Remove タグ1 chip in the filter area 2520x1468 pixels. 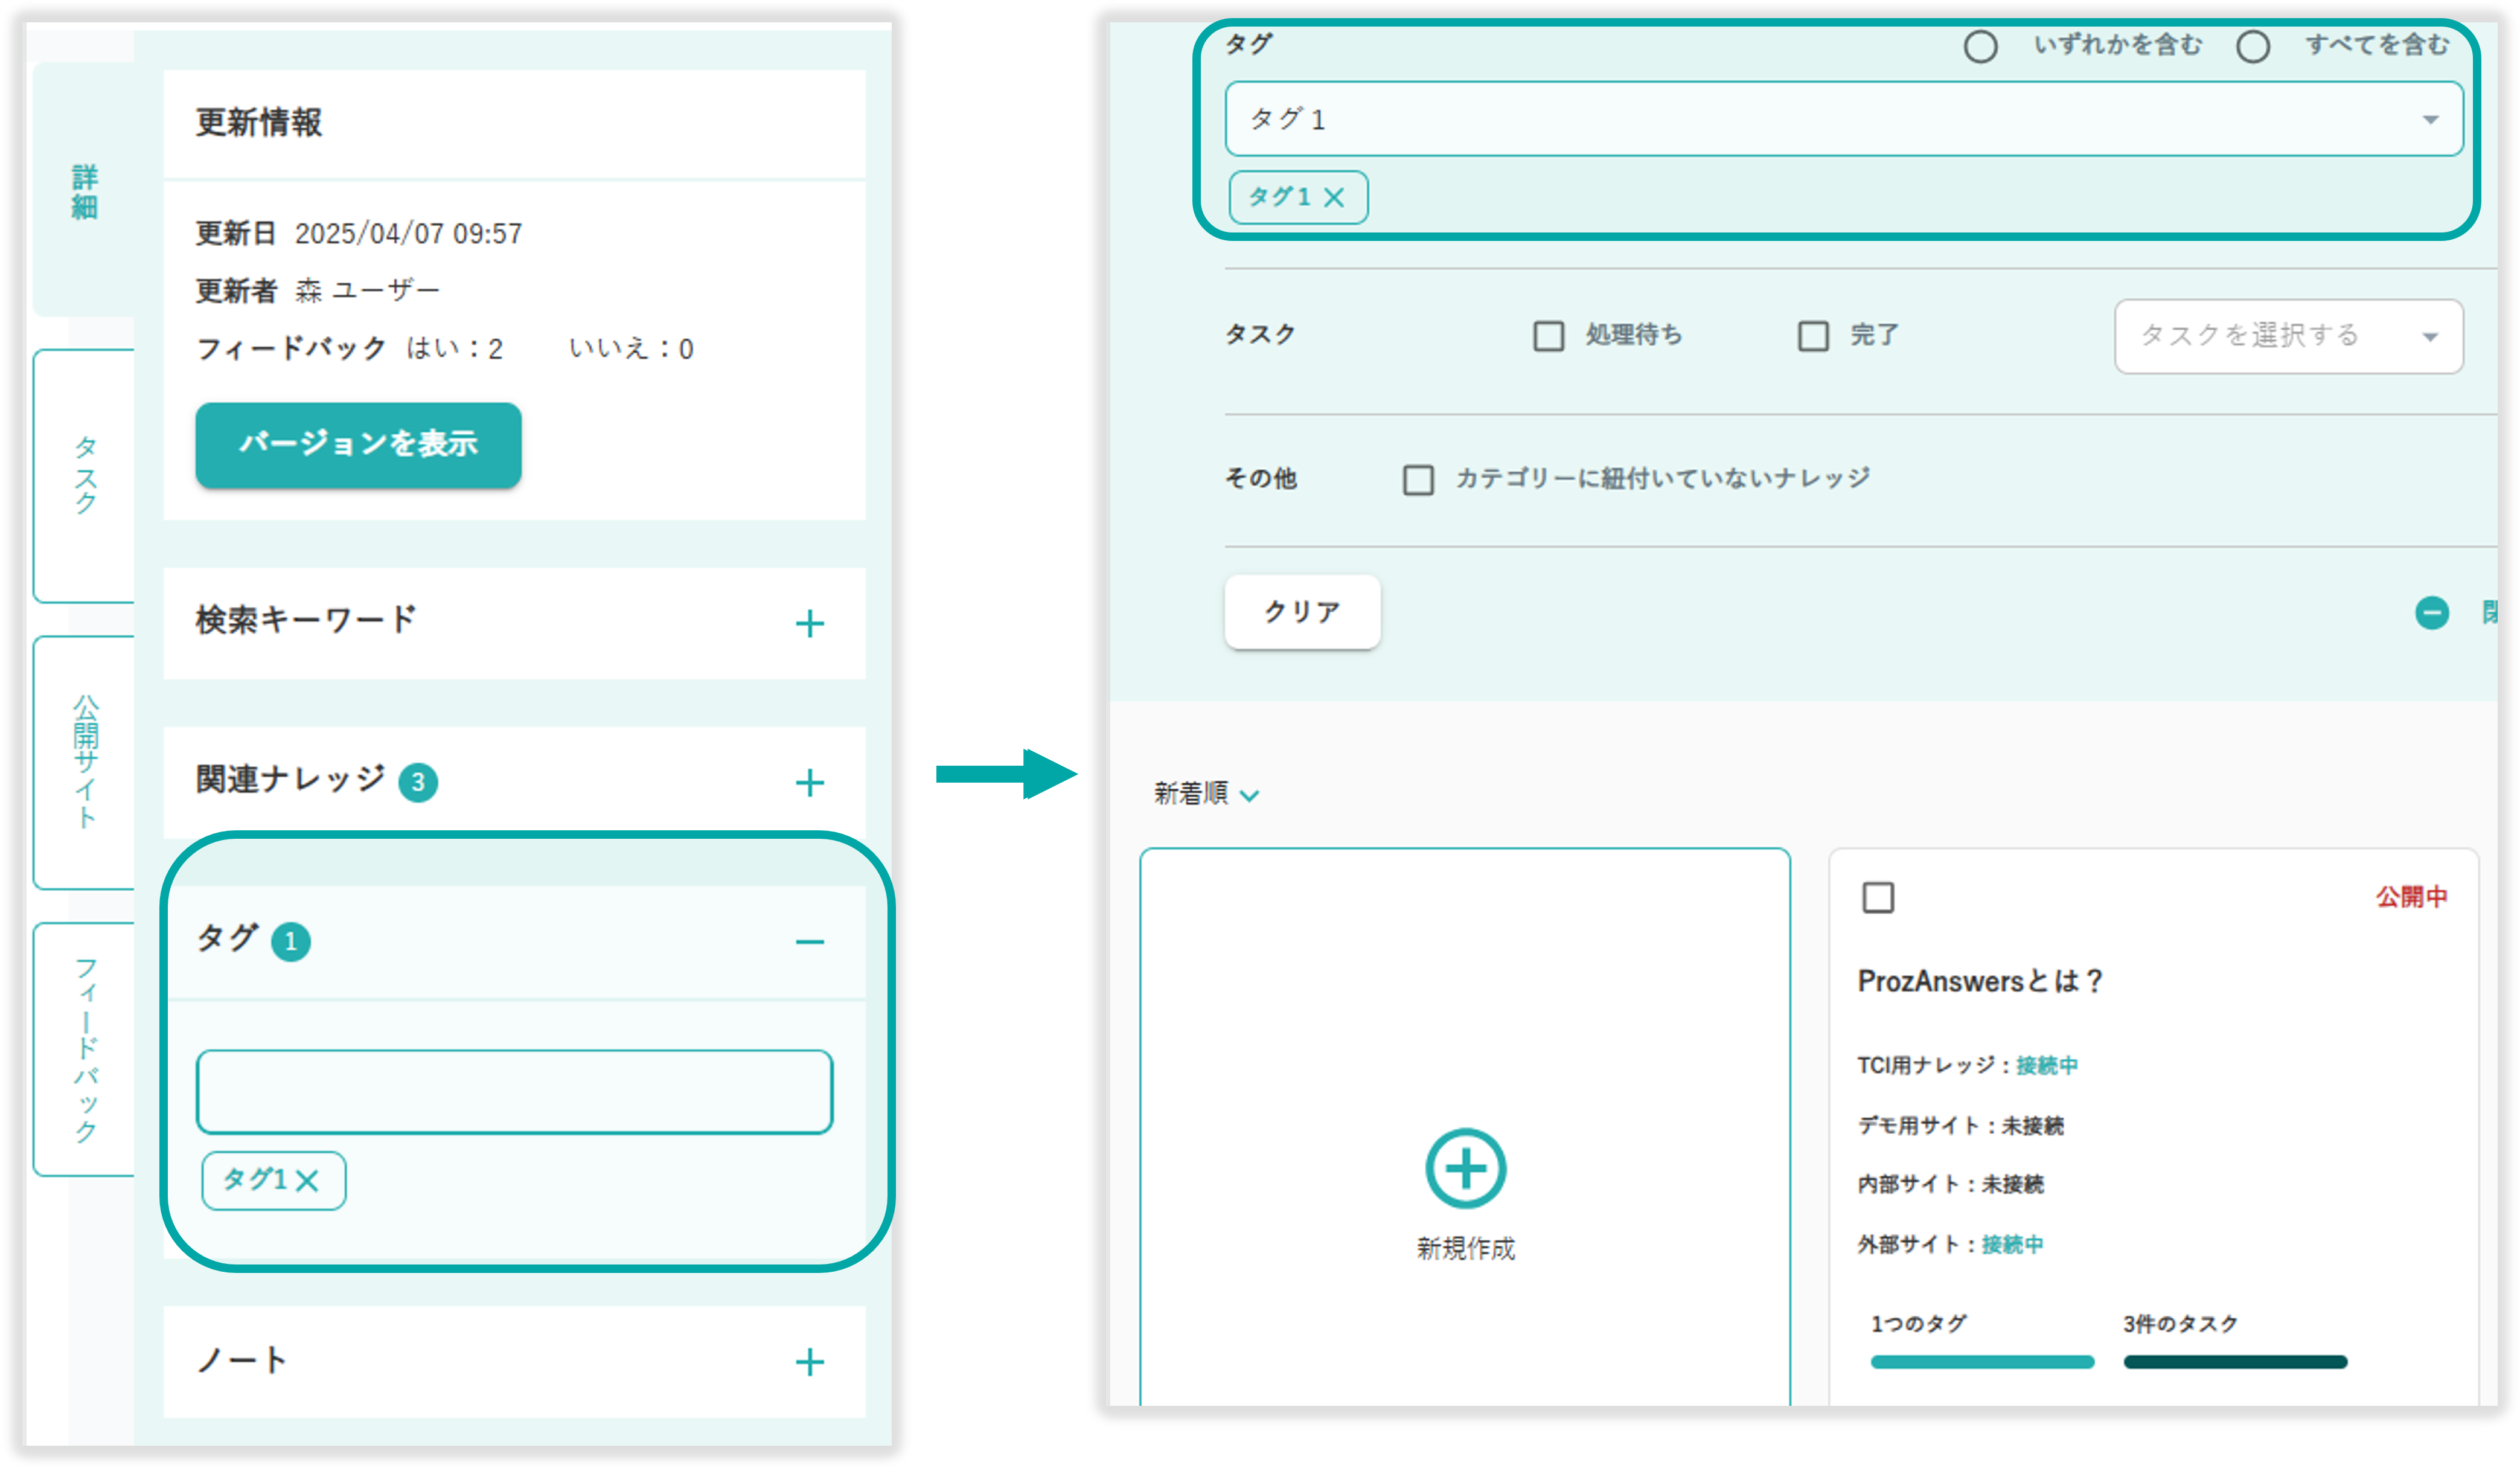click(1334, 198)
